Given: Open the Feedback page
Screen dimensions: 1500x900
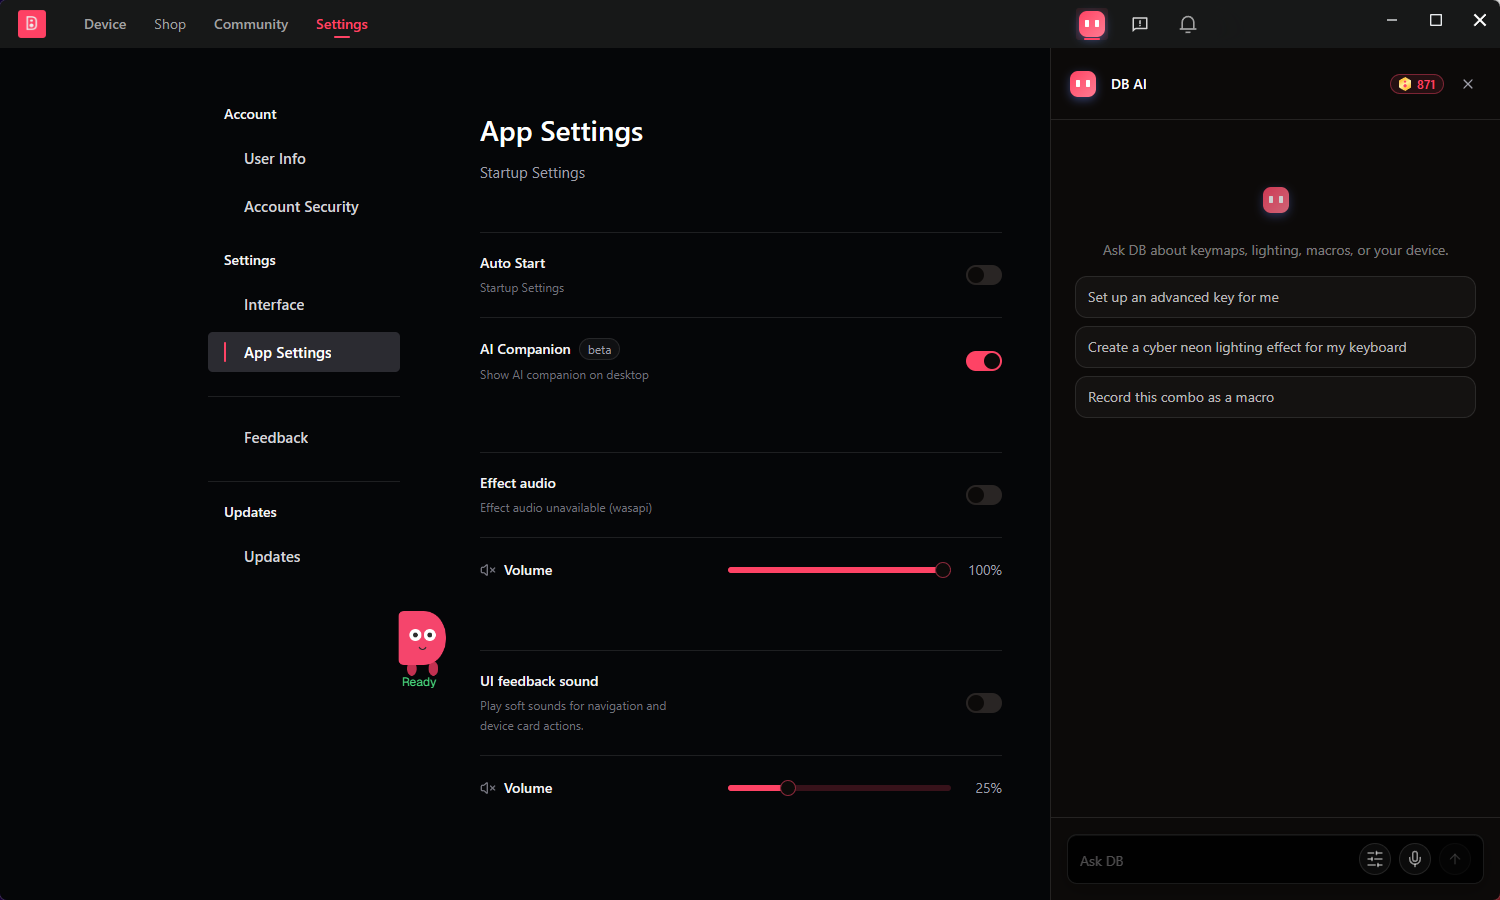Looking at the screenshot, I should [x=304, y=438].
